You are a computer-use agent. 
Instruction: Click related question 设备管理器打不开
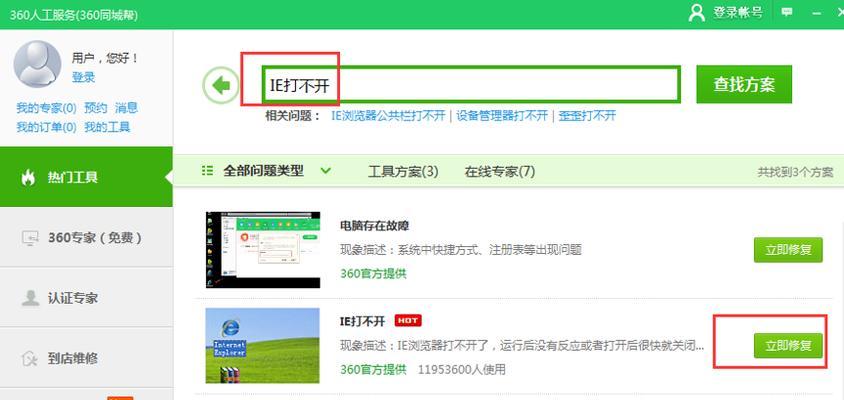pos(502,116)
